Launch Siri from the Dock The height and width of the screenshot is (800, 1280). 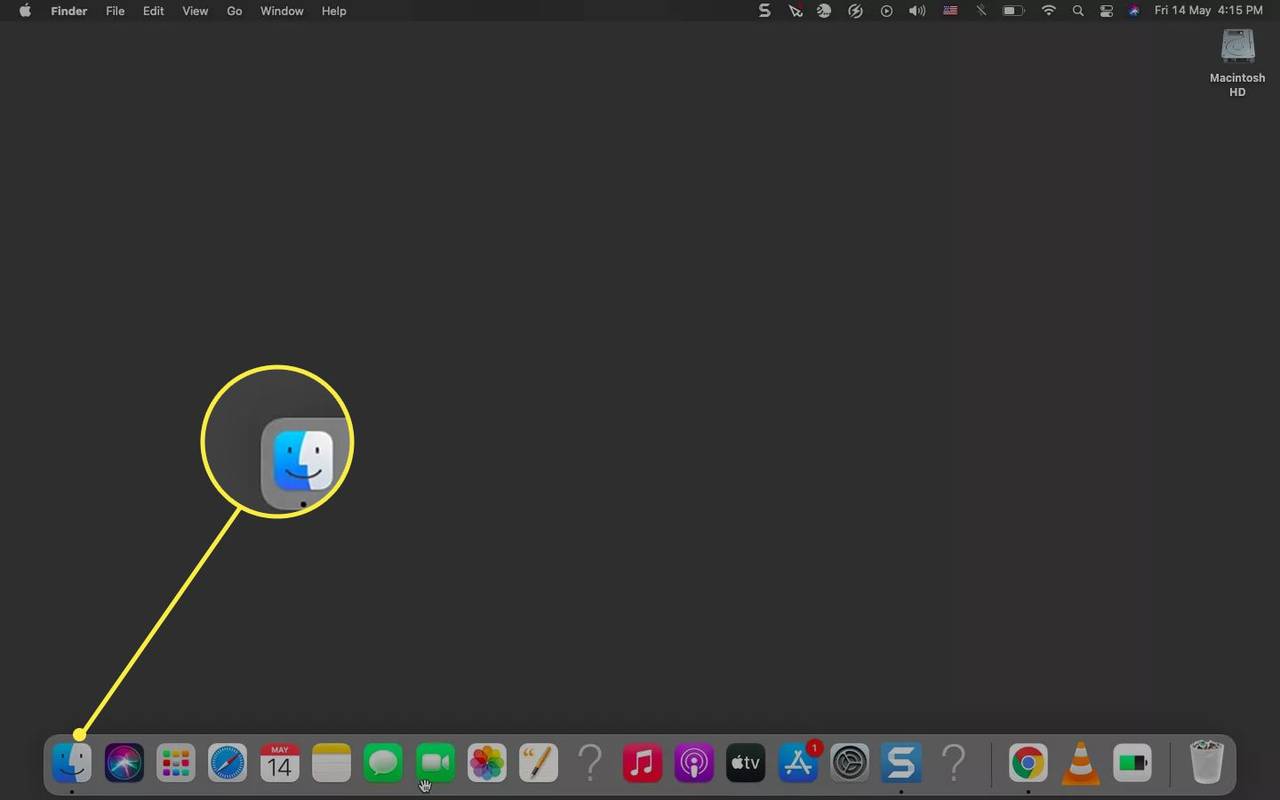point(124,764)
